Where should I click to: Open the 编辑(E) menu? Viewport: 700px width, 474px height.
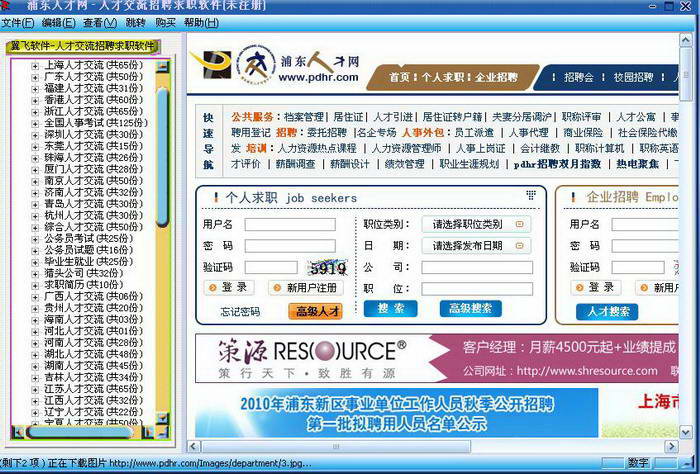tap(58, 22)
